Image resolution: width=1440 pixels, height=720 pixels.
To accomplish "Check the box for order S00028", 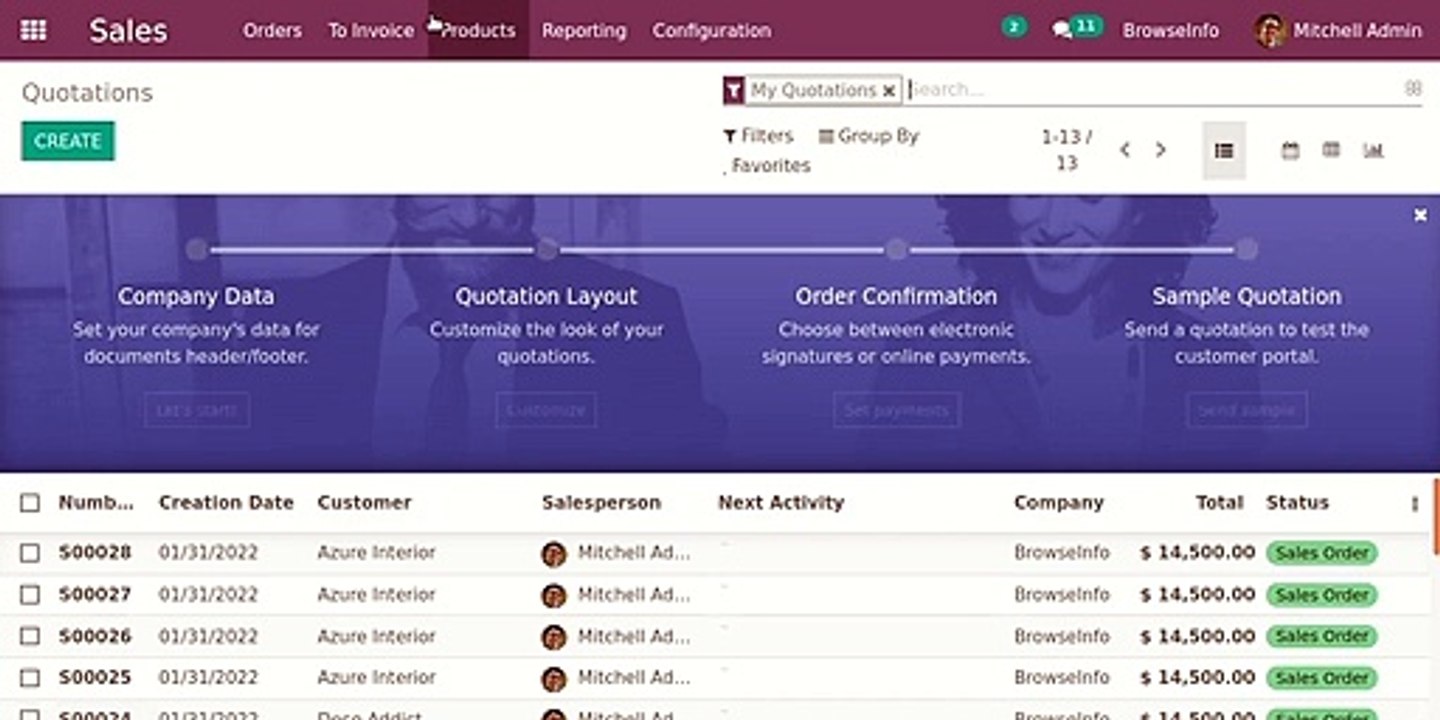I will [x=30, y=553].
